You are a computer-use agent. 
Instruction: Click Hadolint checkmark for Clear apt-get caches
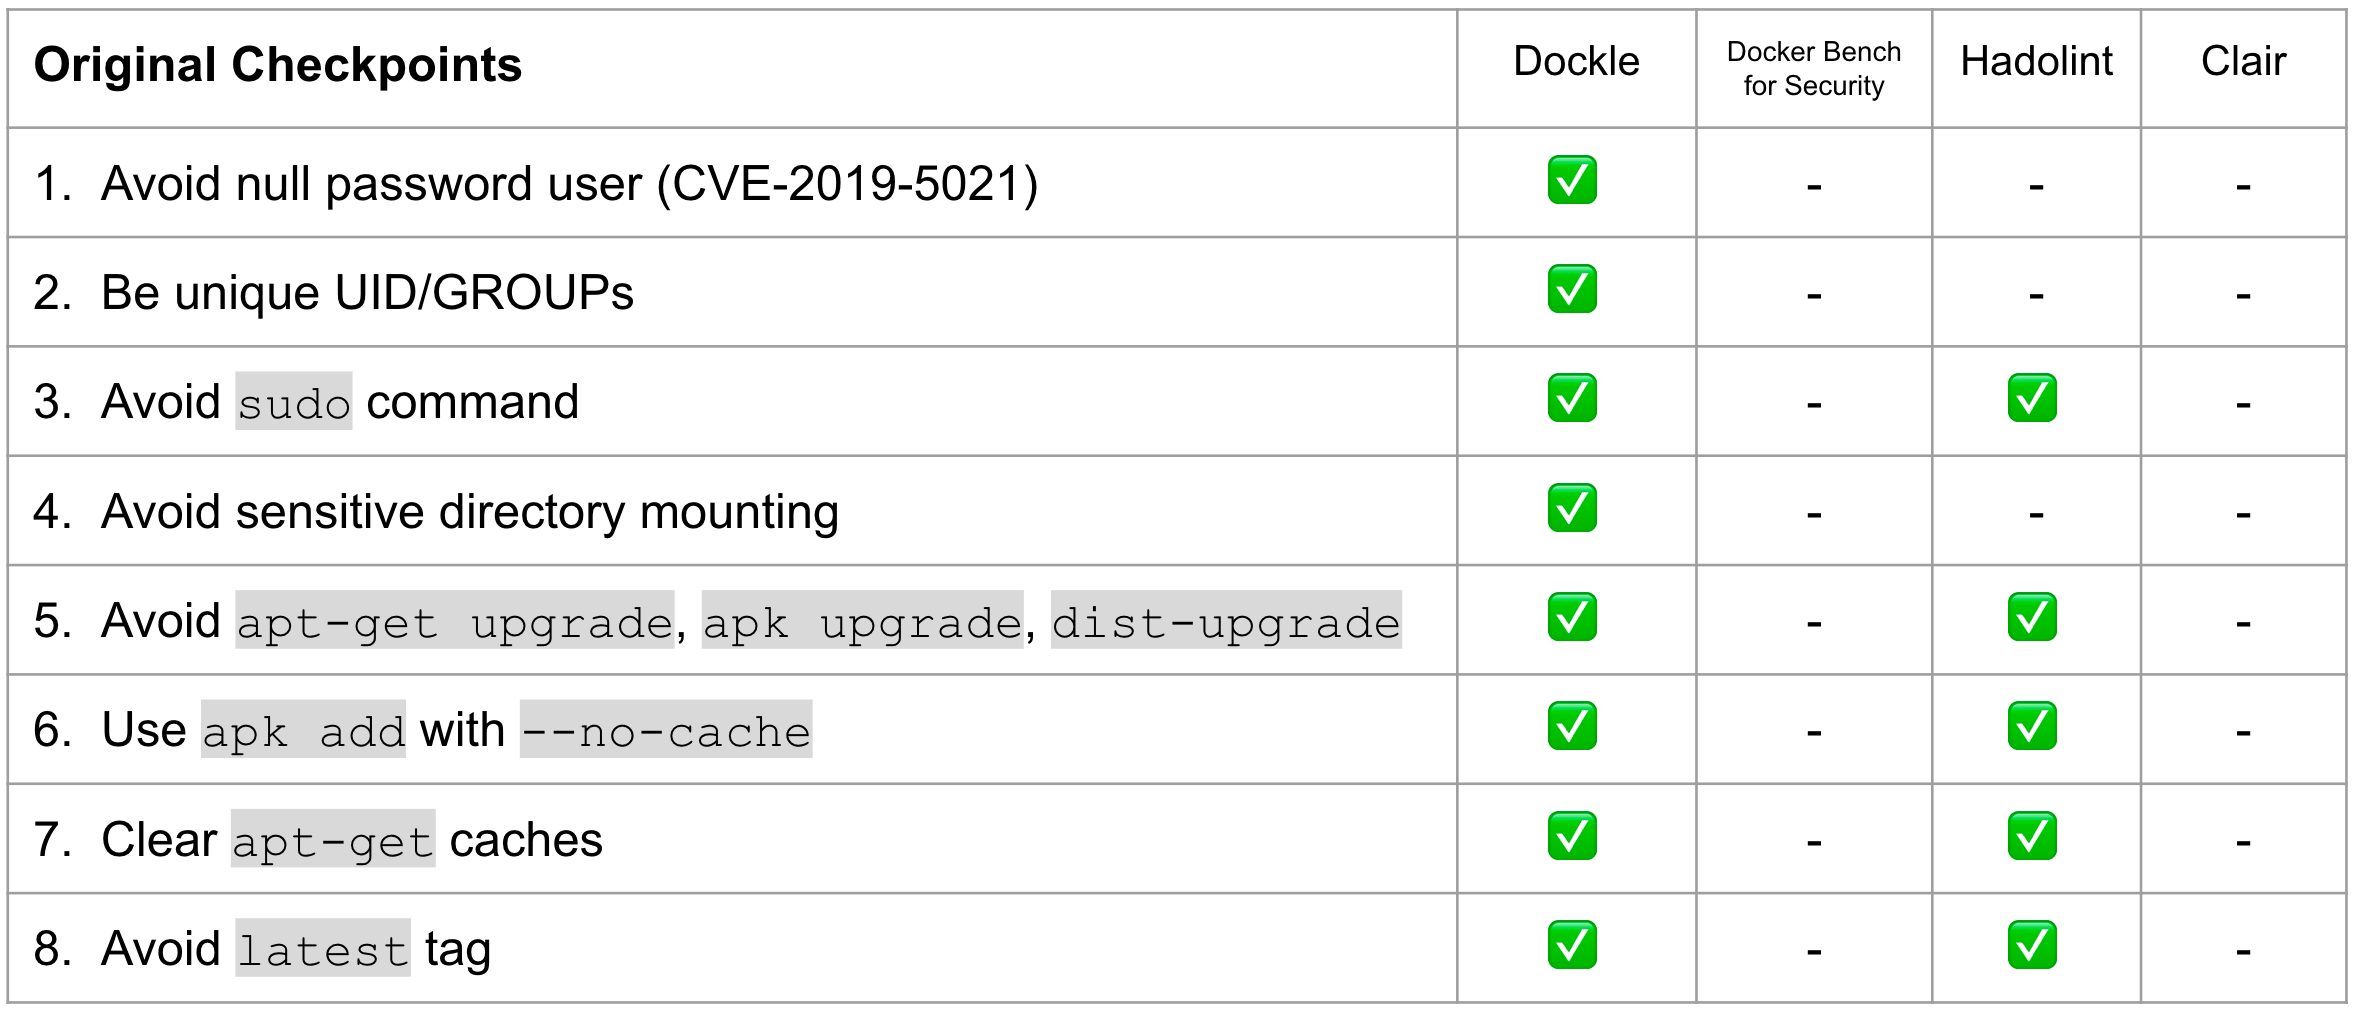[2032, 836]
